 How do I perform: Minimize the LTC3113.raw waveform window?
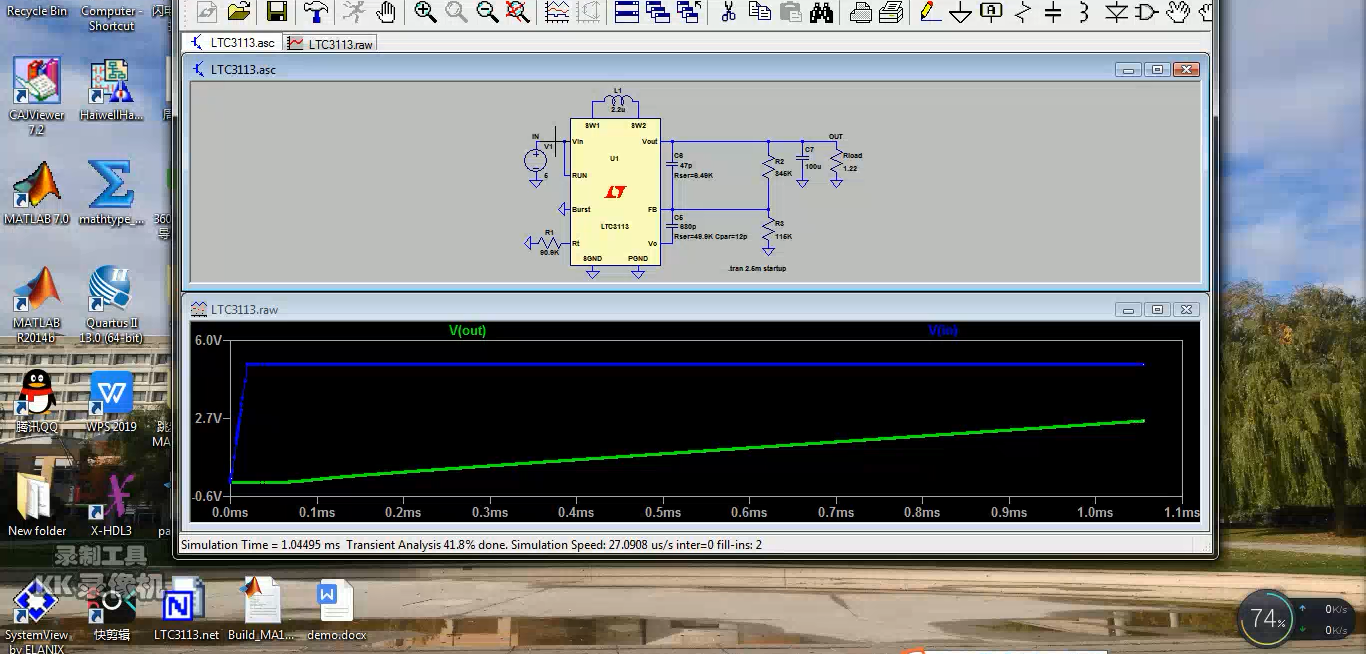click(x=1129, y=310)
